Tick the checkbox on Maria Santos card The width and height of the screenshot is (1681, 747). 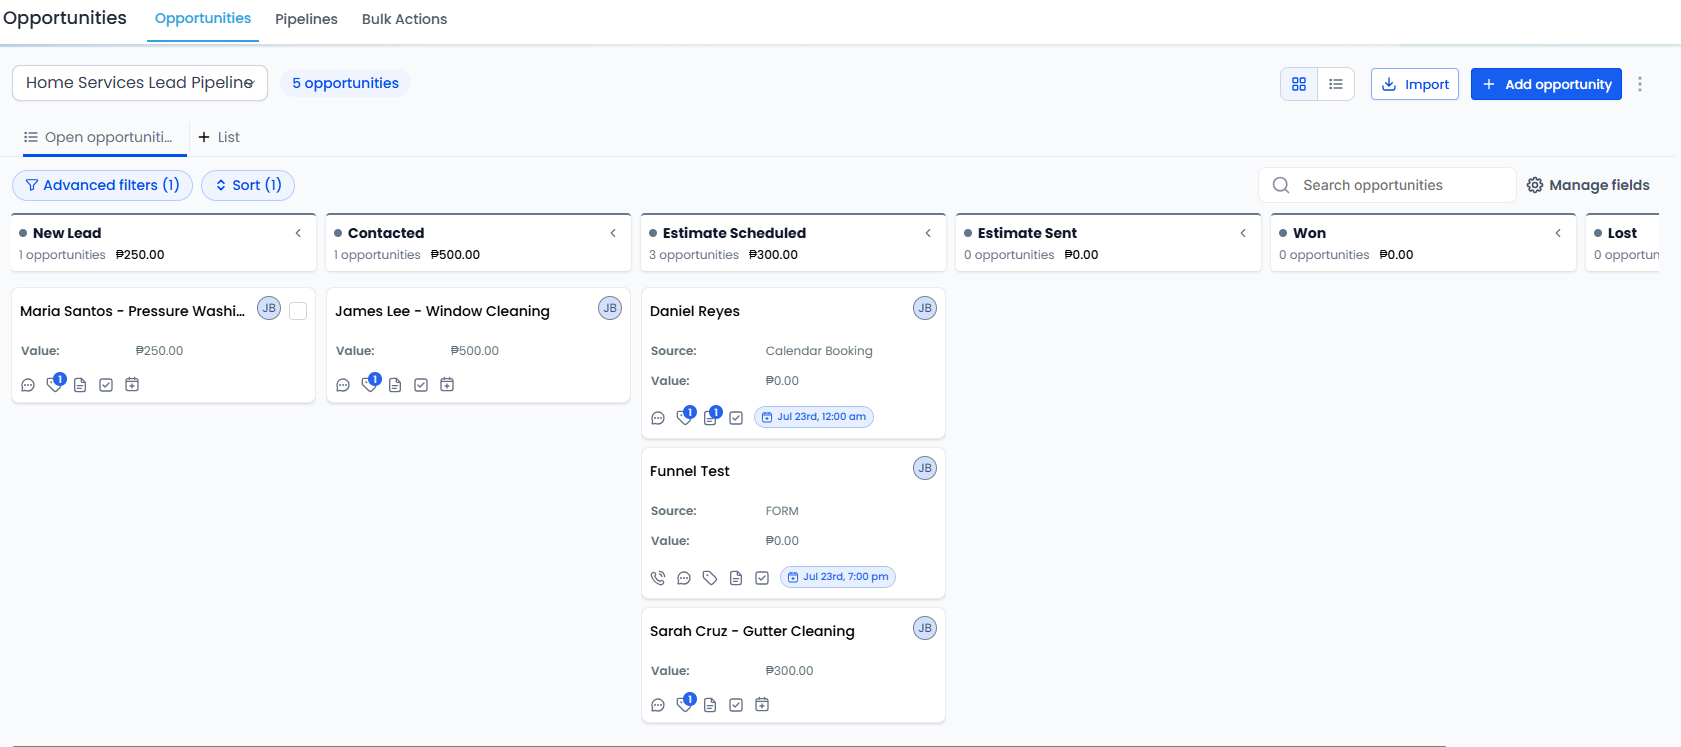298,311
